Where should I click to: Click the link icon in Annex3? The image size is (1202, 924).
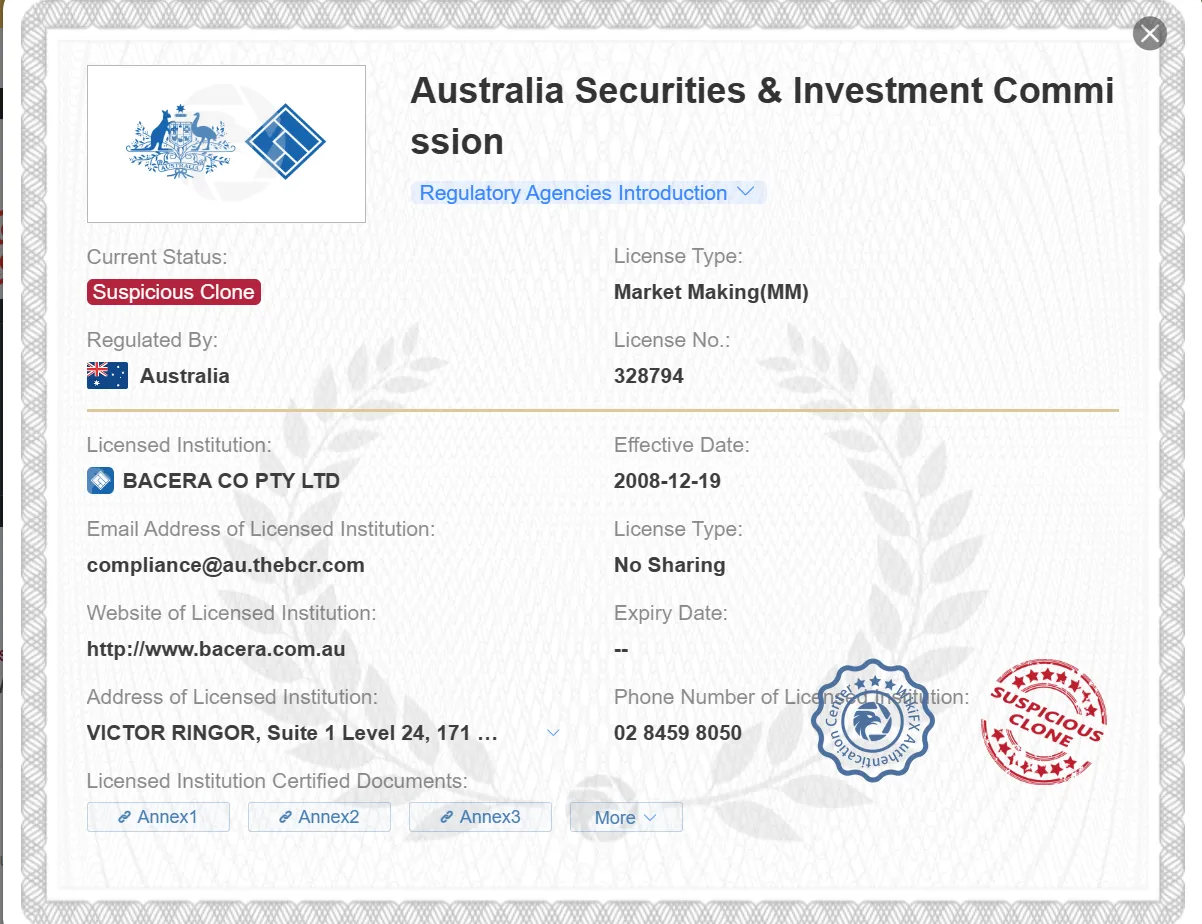[447, 817]
